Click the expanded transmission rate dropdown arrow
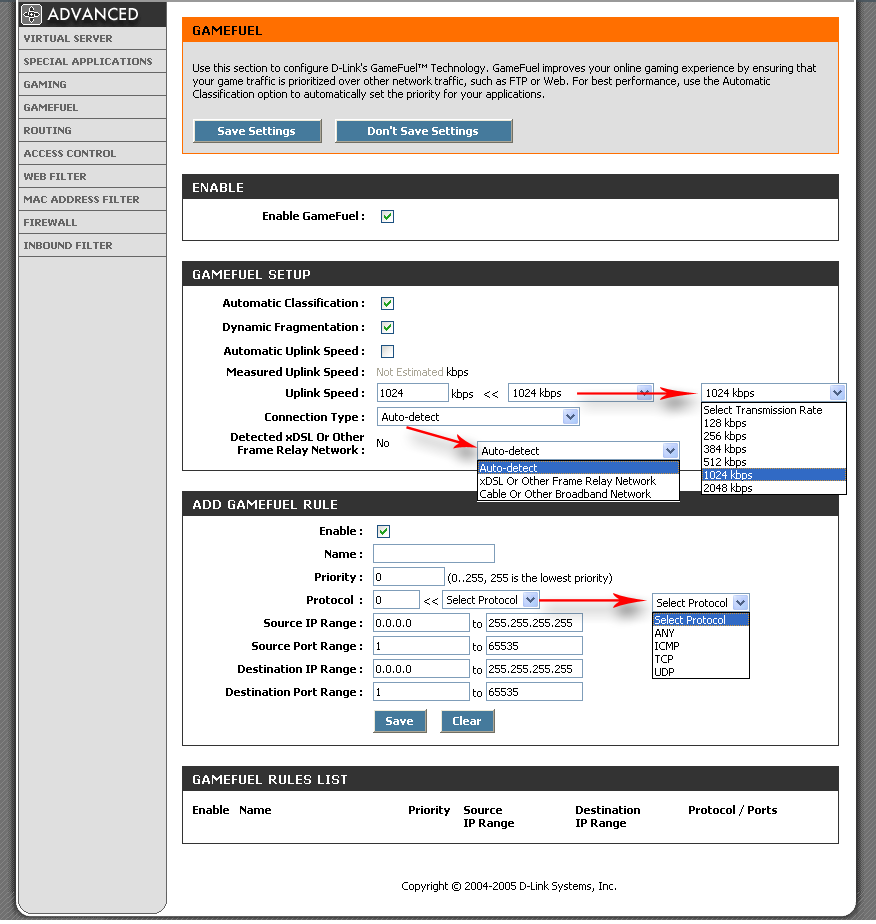This screenshot has width=876, height=924. (x=837, y=392)
